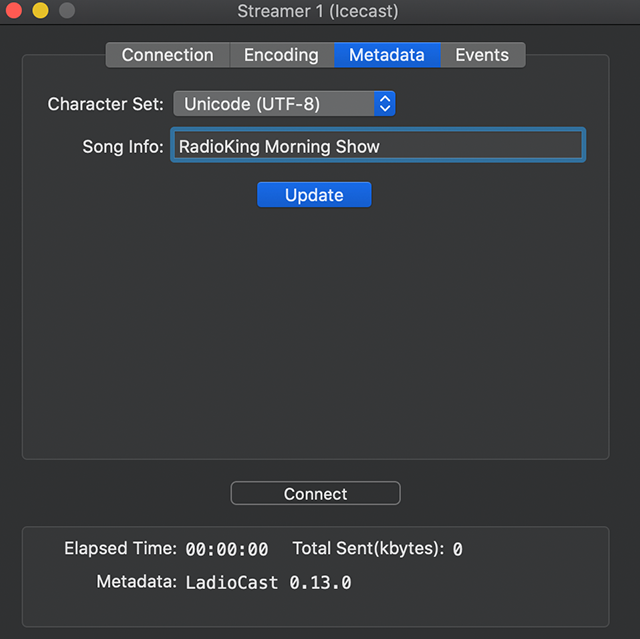Open the Encoding tab
The image size is (640, 639).
[281, 55]
